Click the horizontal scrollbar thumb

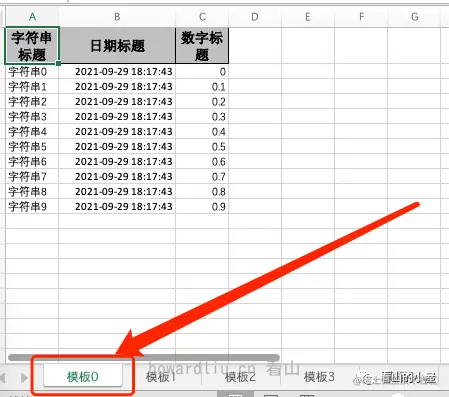(x=144, y=358)
